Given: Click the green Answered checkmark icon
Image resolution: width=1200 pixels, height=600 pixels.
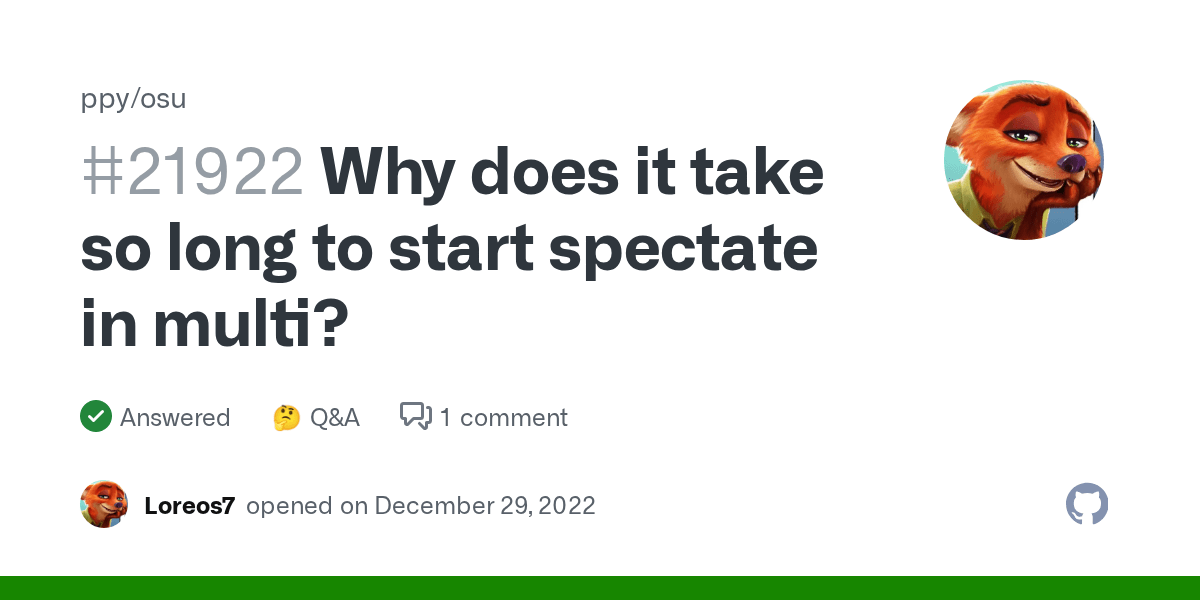Looking at the screenshot, I should click(x=96, y=416).
